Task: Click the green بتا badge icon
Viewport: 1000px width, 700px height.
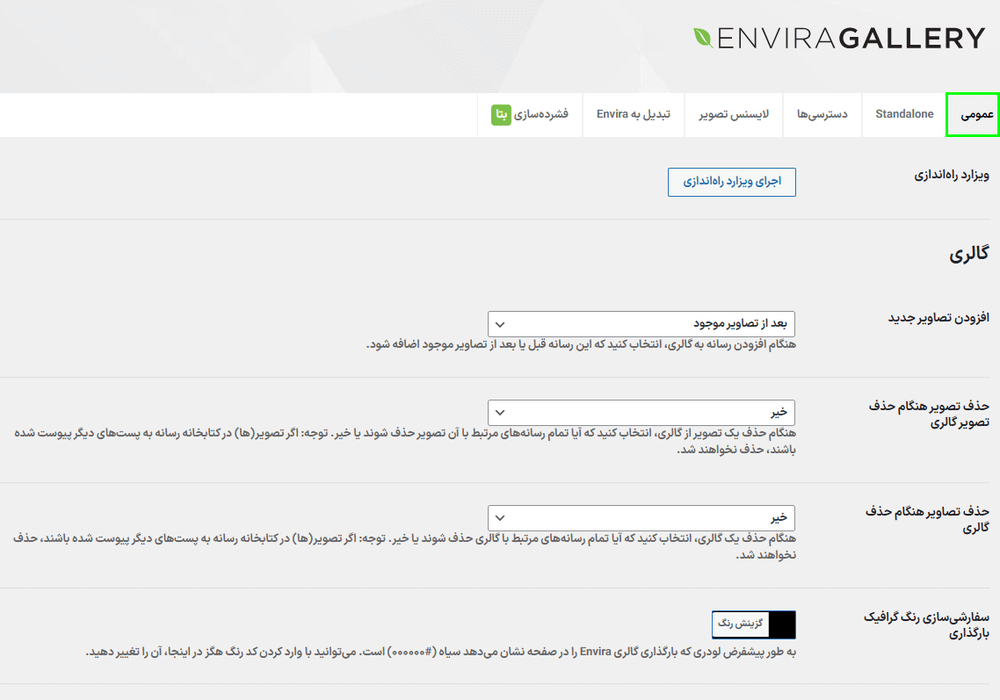Action: click(502, 115)
